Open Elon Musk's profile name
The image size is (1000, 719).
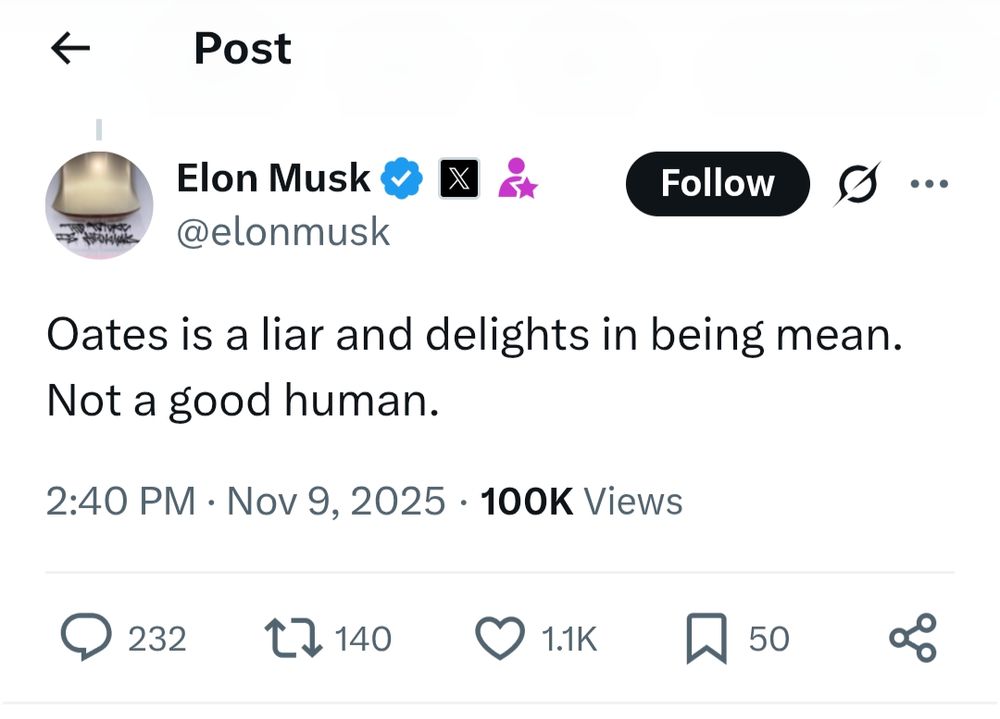pyautogui.click(x=272, y=177)
